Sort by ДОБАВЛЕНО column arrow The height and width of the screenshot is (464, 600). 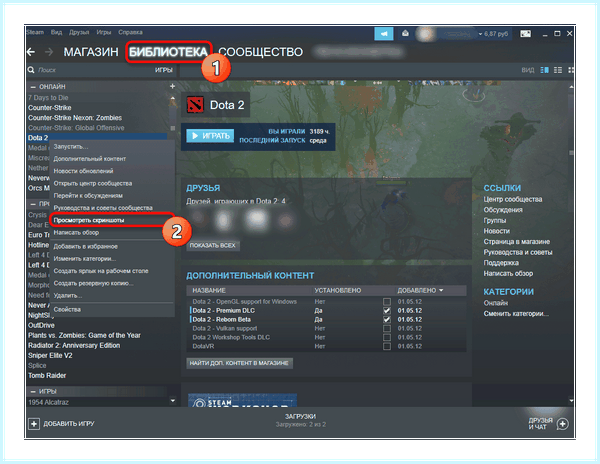coord(441,290)
